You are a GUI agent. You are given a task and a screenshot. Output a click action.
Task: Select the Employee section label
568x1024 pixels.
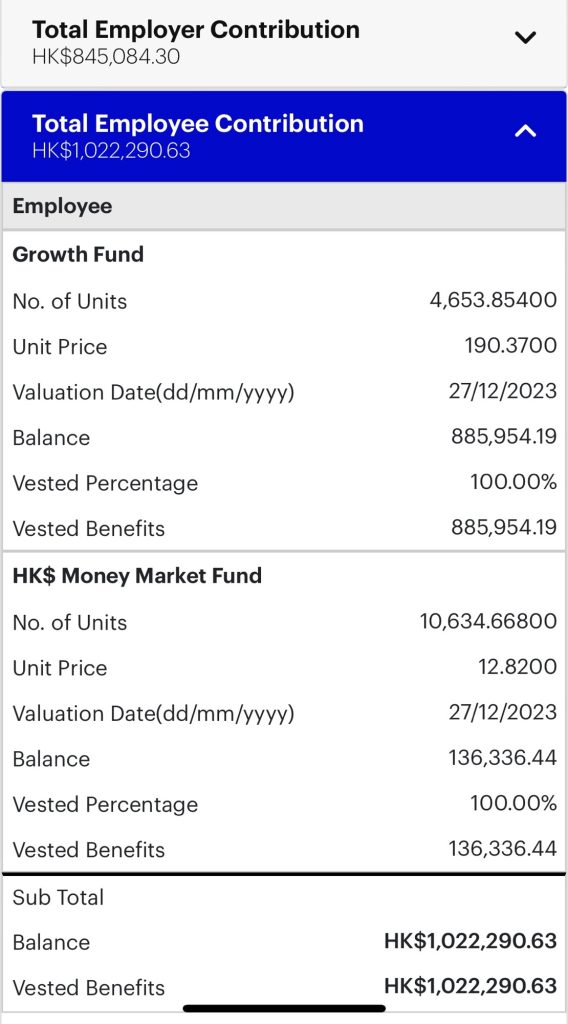tap(62, 206)
